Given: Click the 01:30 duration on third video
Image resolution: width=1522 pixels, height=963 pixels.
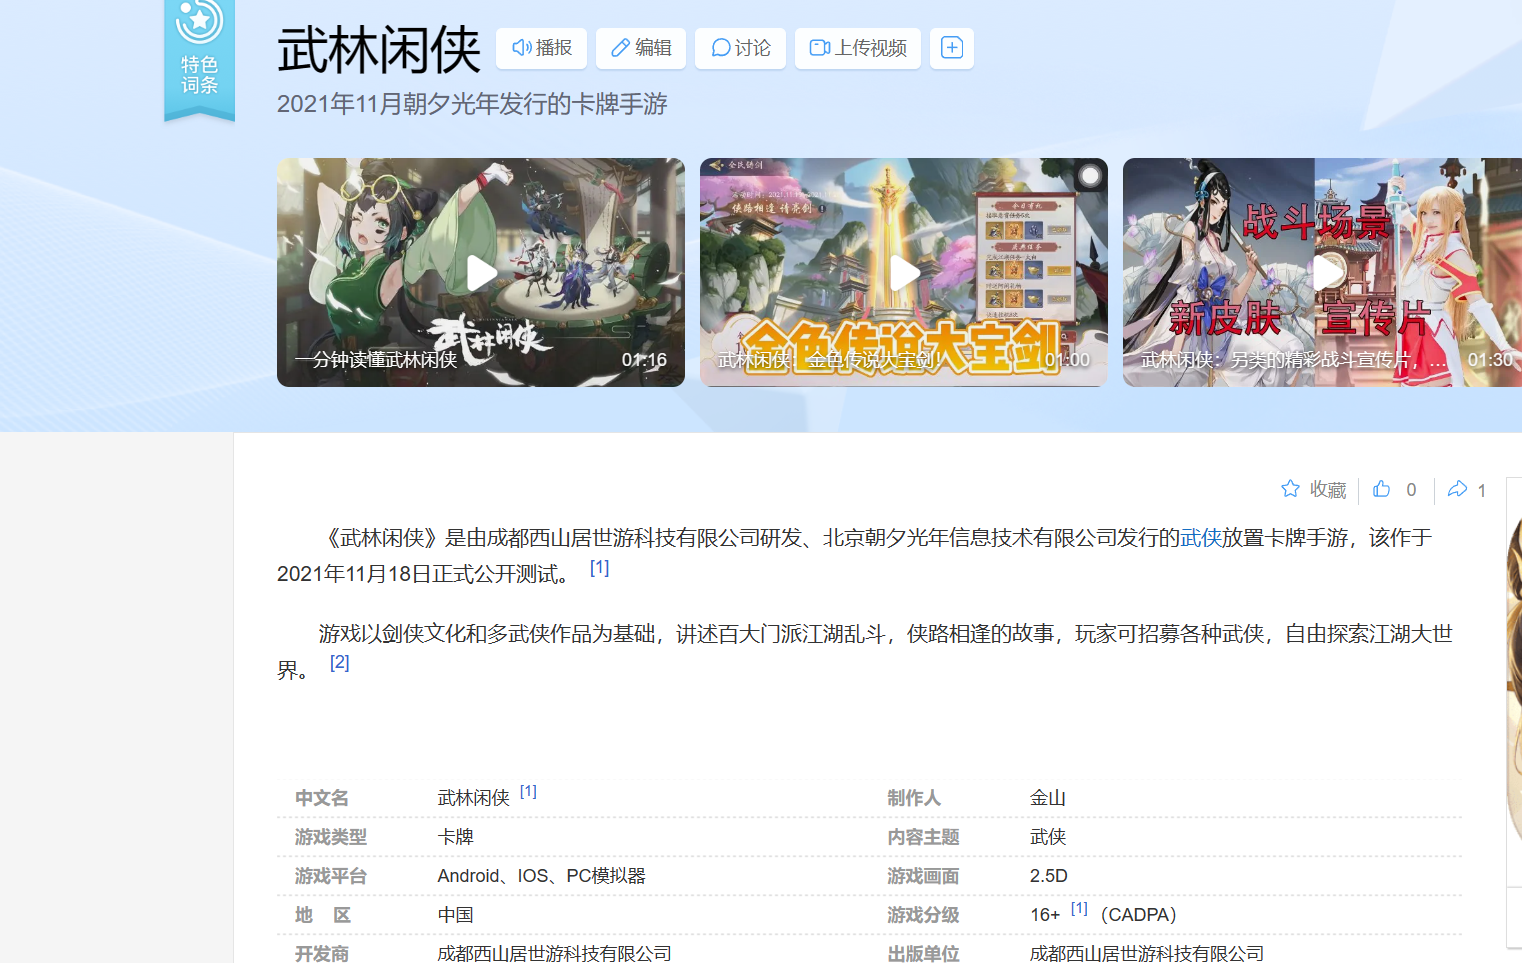Looking at the screenshot, I should click(1490, 360).
